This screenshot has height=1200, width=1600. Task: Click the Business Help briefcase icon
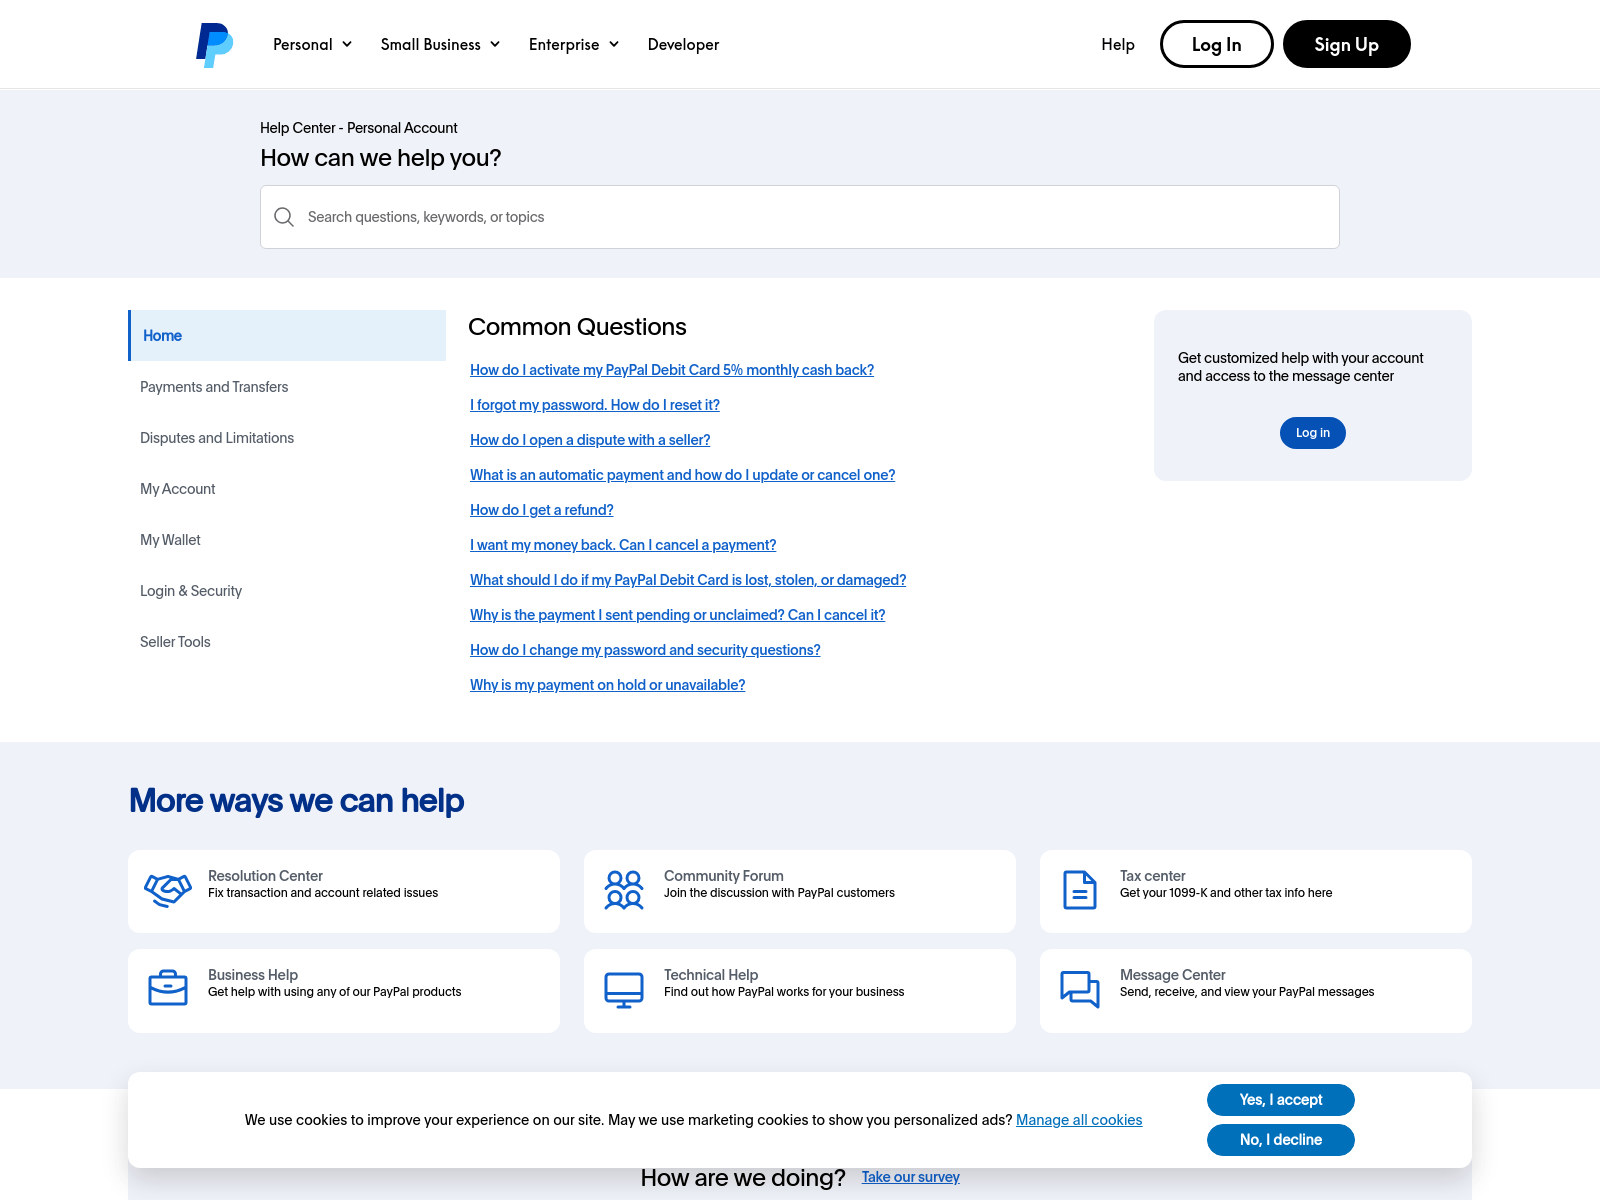click(x=168, y=988)
